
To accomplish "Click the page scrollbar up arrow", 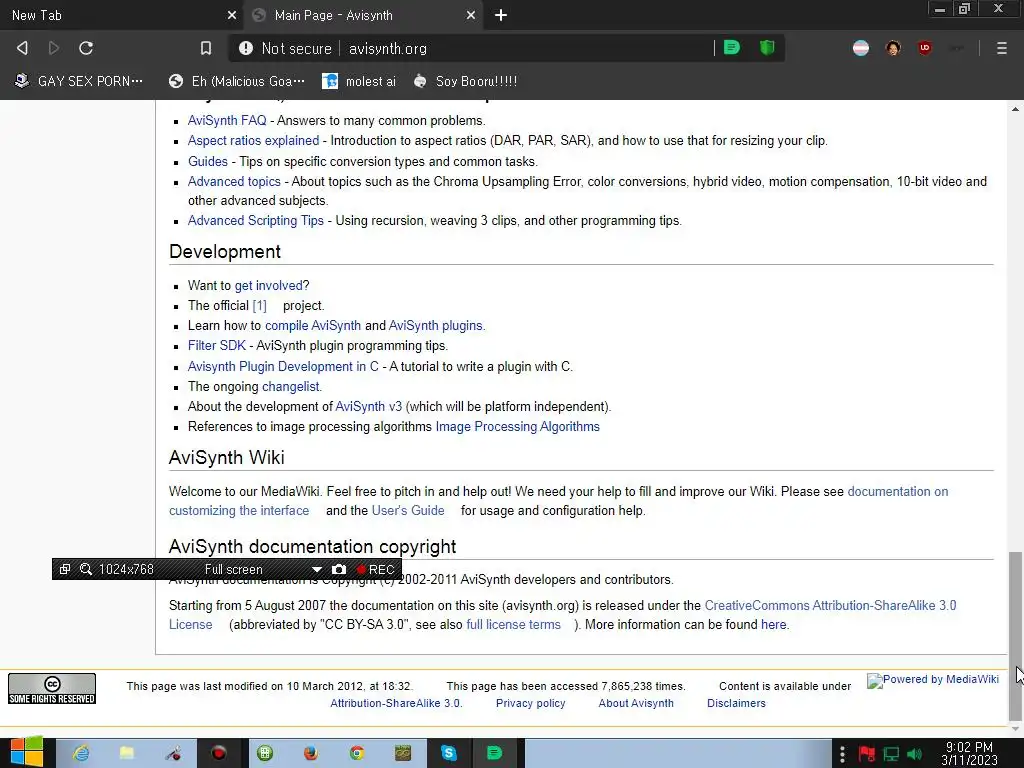I will [x=1016, y=108].
